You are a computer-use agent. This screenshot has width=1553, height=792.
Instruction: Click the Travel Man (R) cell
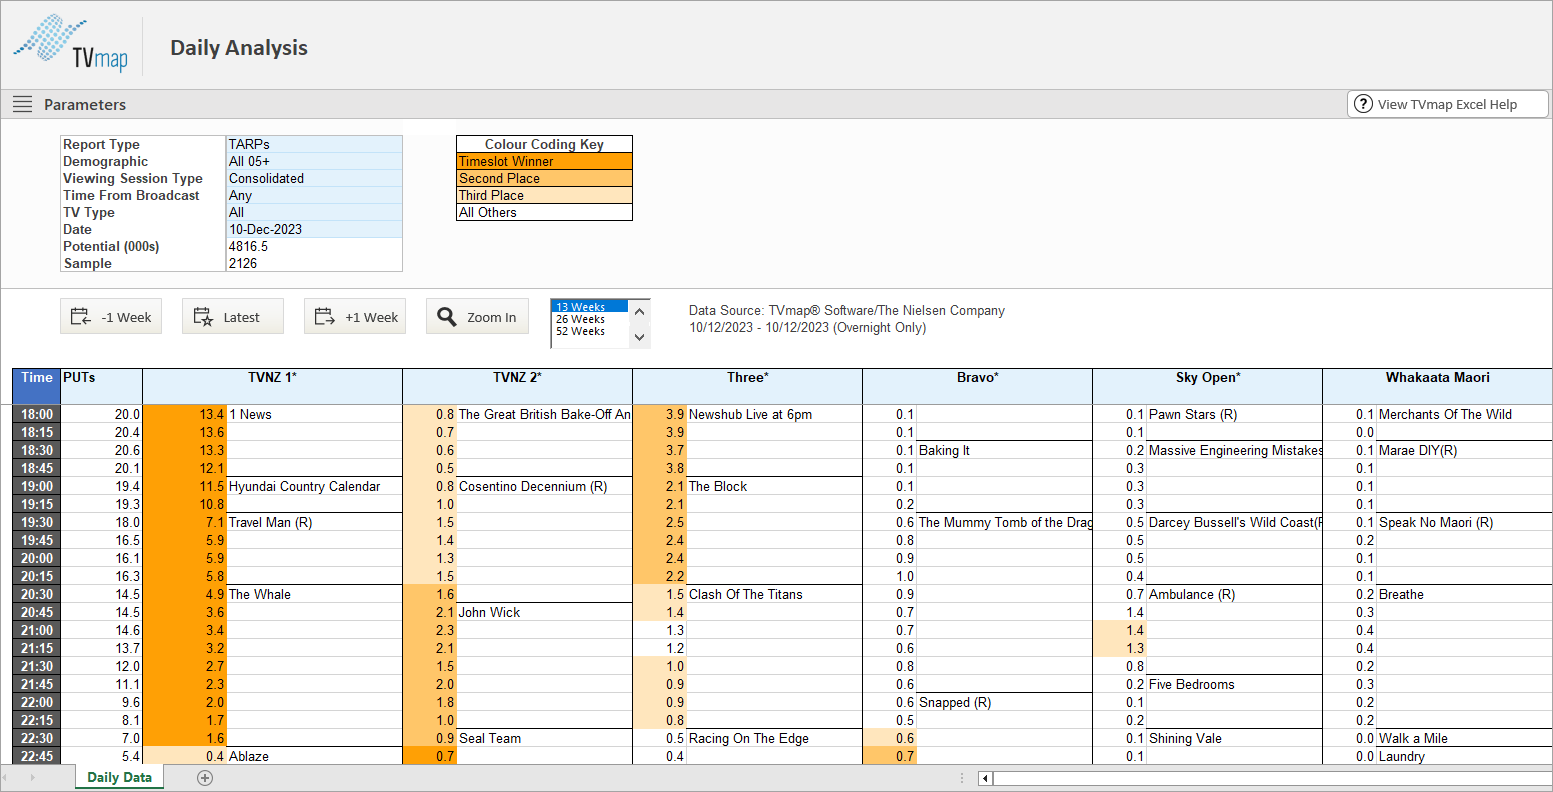pyautogui.click(x=314, y=522)
